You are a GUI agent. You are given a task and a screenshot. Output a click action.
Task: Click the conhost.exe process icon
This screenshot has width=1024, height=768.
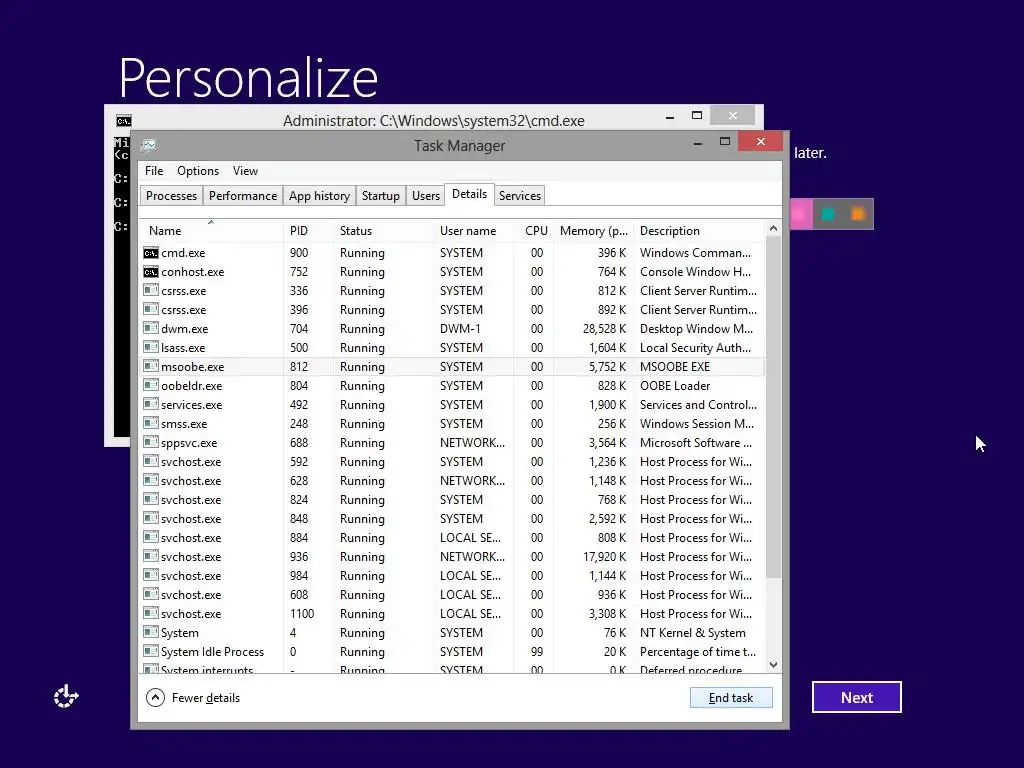151,272
